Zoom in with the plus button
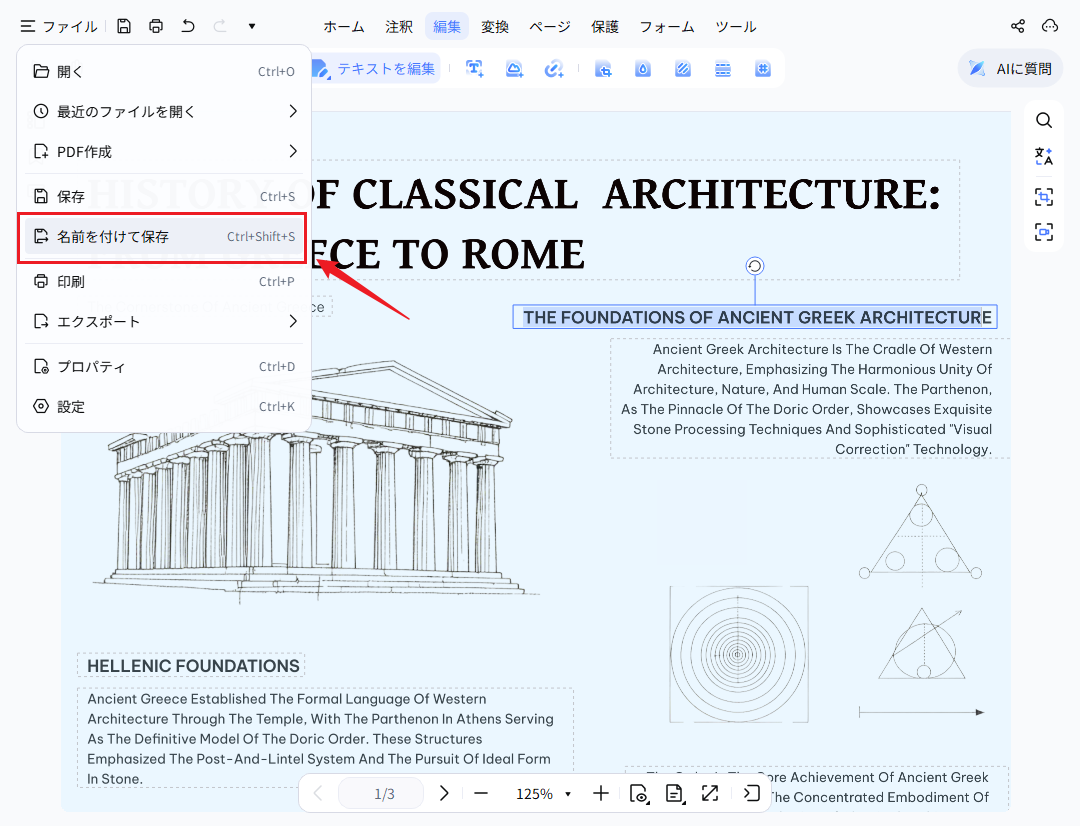This screenshot has height=826, width=1080. [601, 794]
